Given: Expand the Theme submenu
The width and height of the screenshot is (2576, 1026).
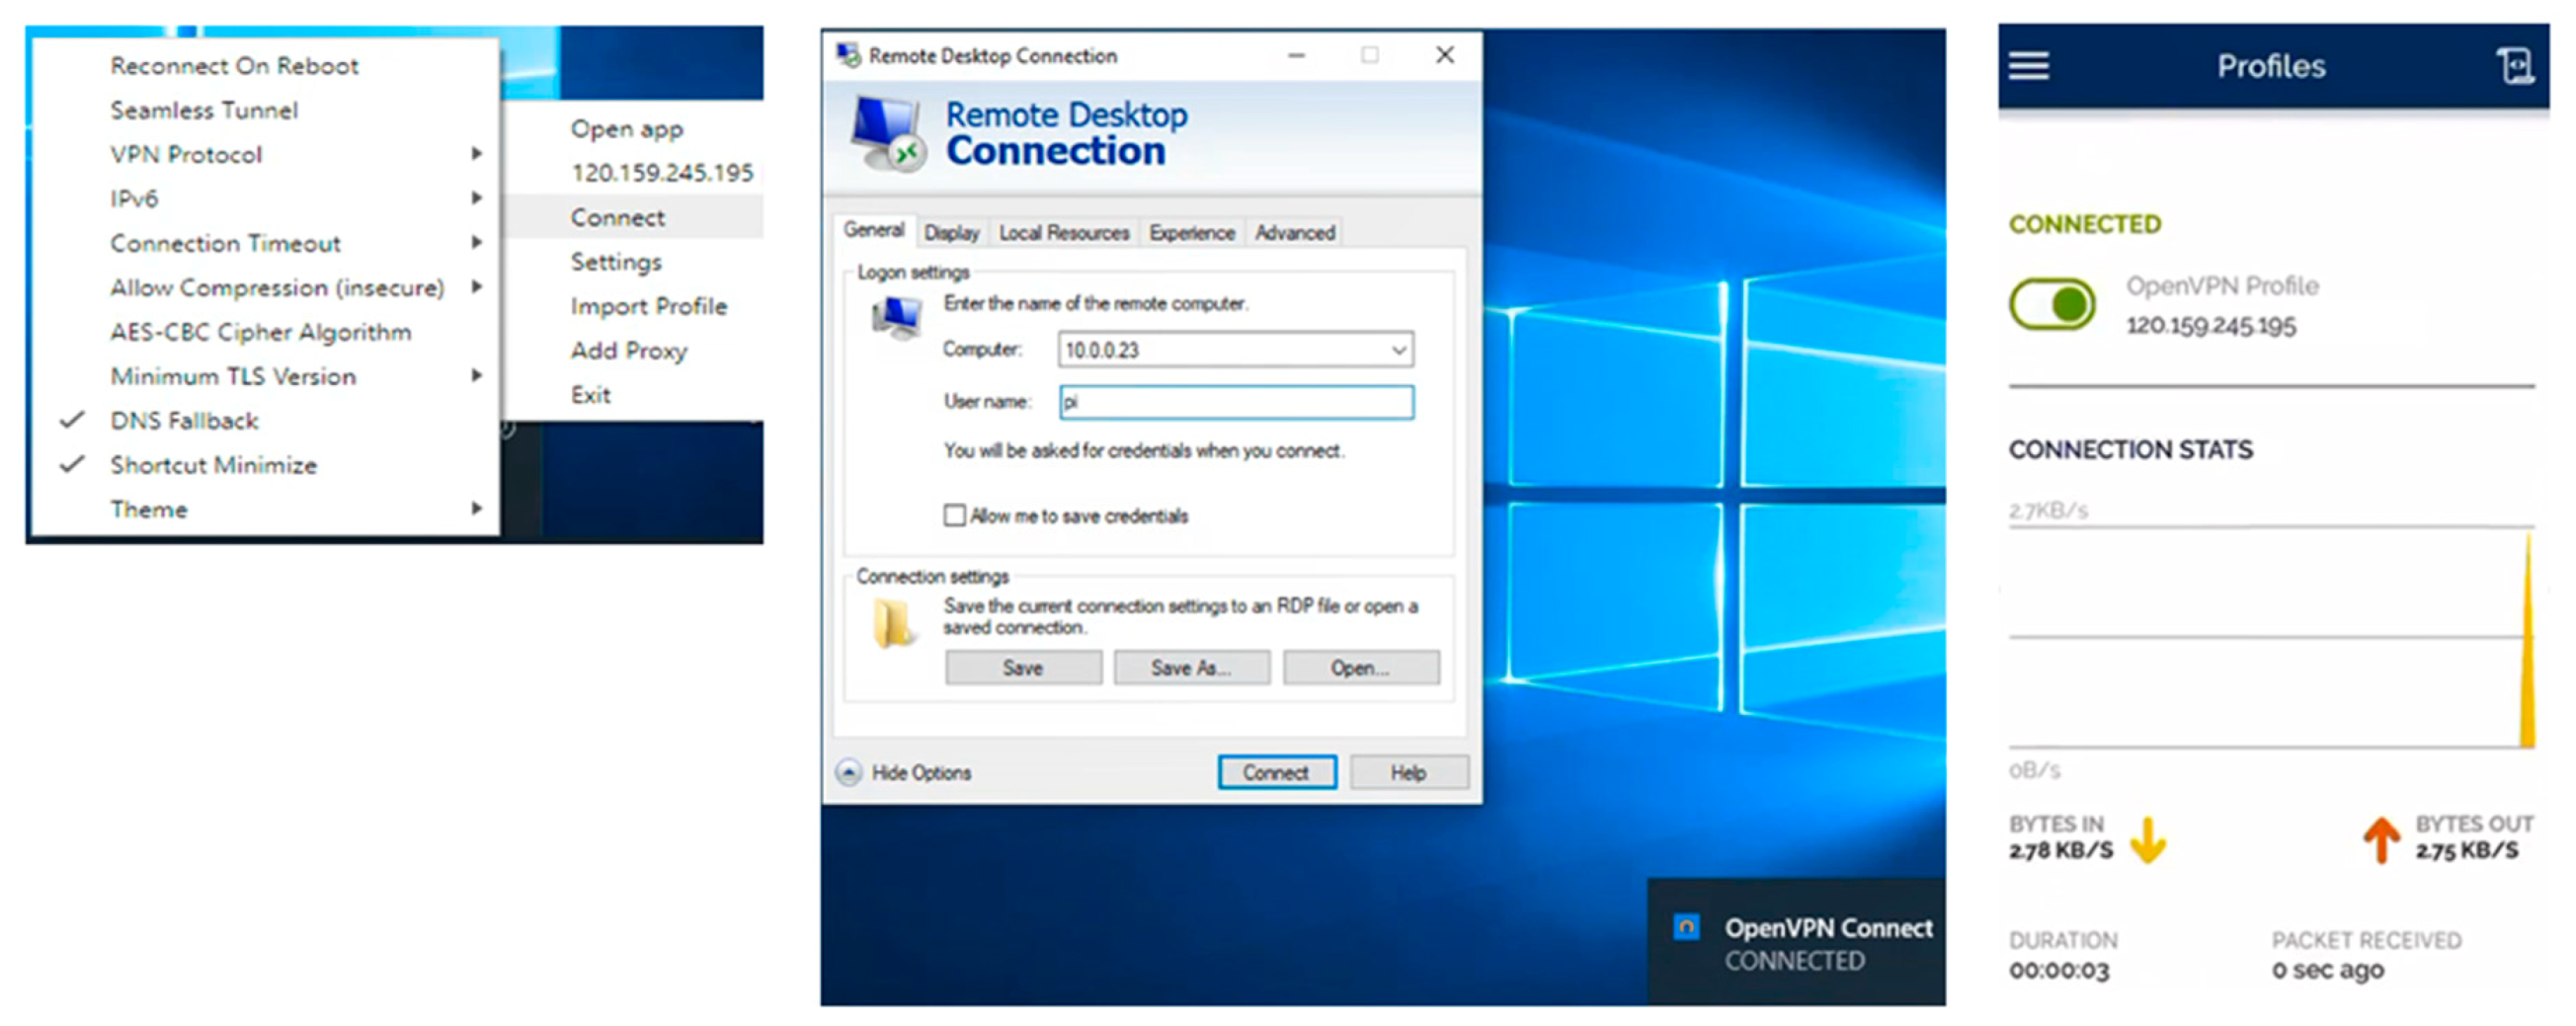Looking at the screenshot, I should pos(149,509).
